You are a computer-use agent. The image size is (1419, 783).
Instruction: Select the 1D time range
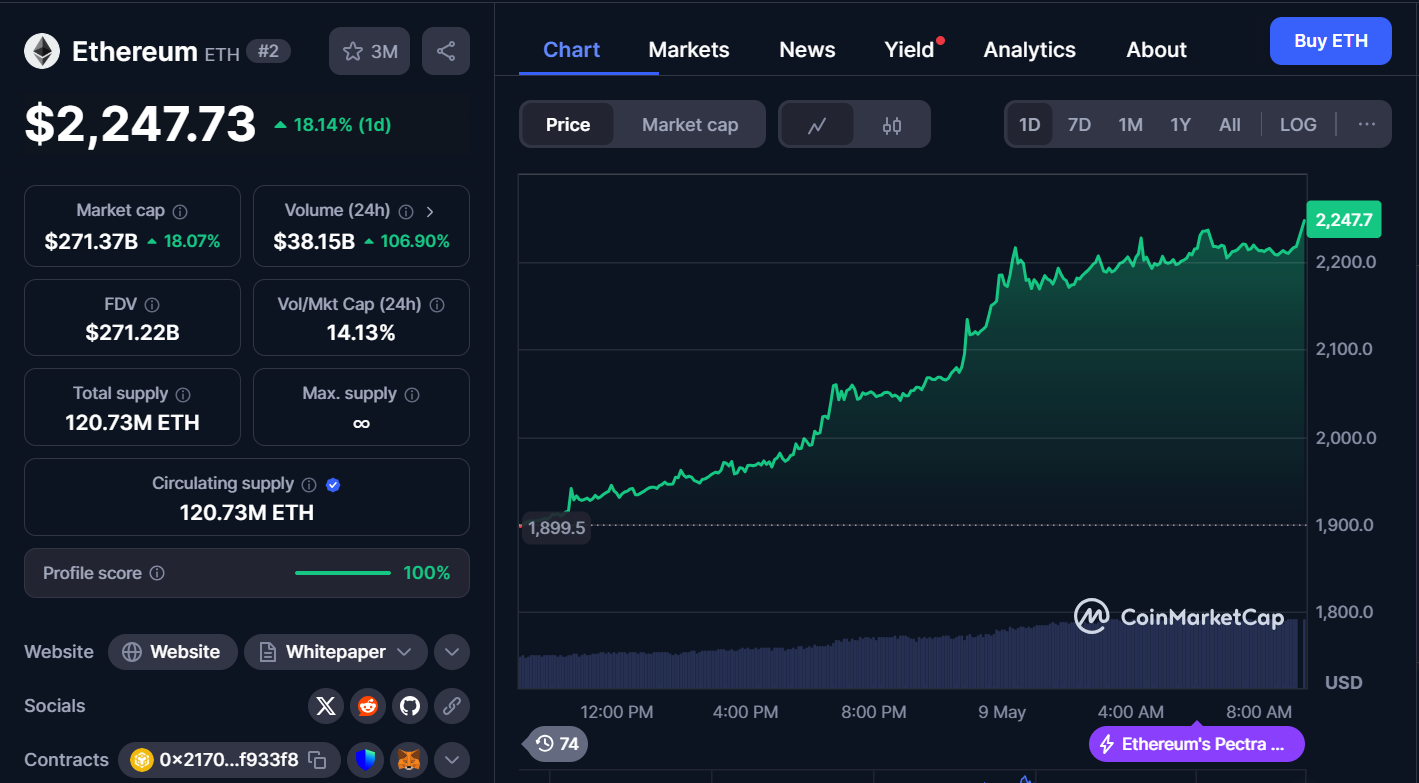coord(1029,125)
